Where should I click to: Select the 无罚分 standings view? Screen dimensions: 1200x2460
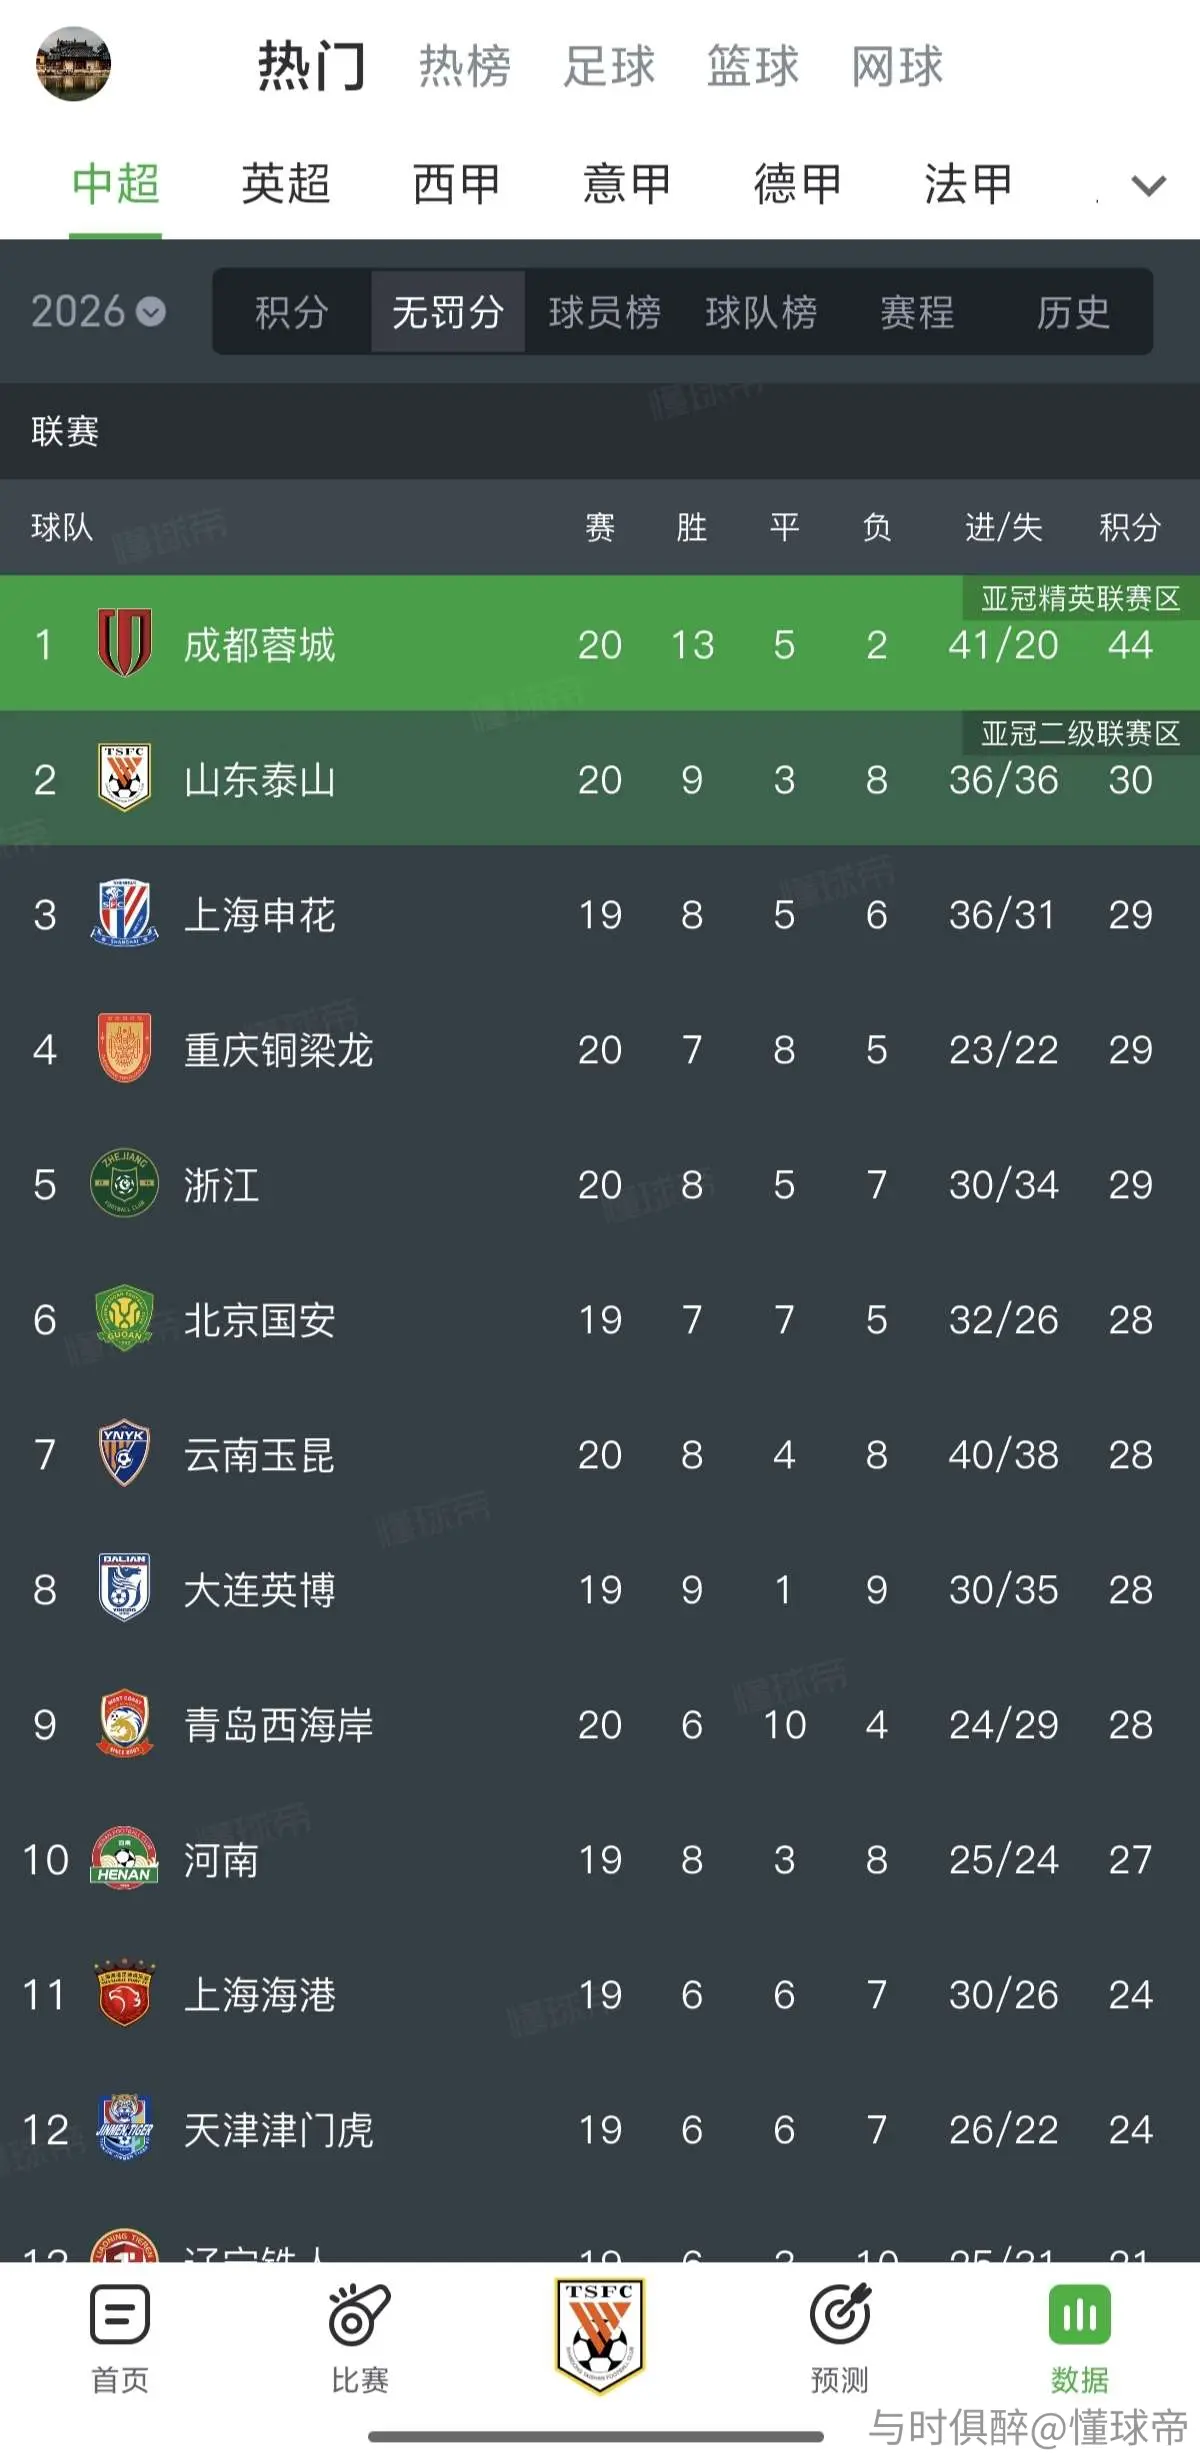(448, 312)
